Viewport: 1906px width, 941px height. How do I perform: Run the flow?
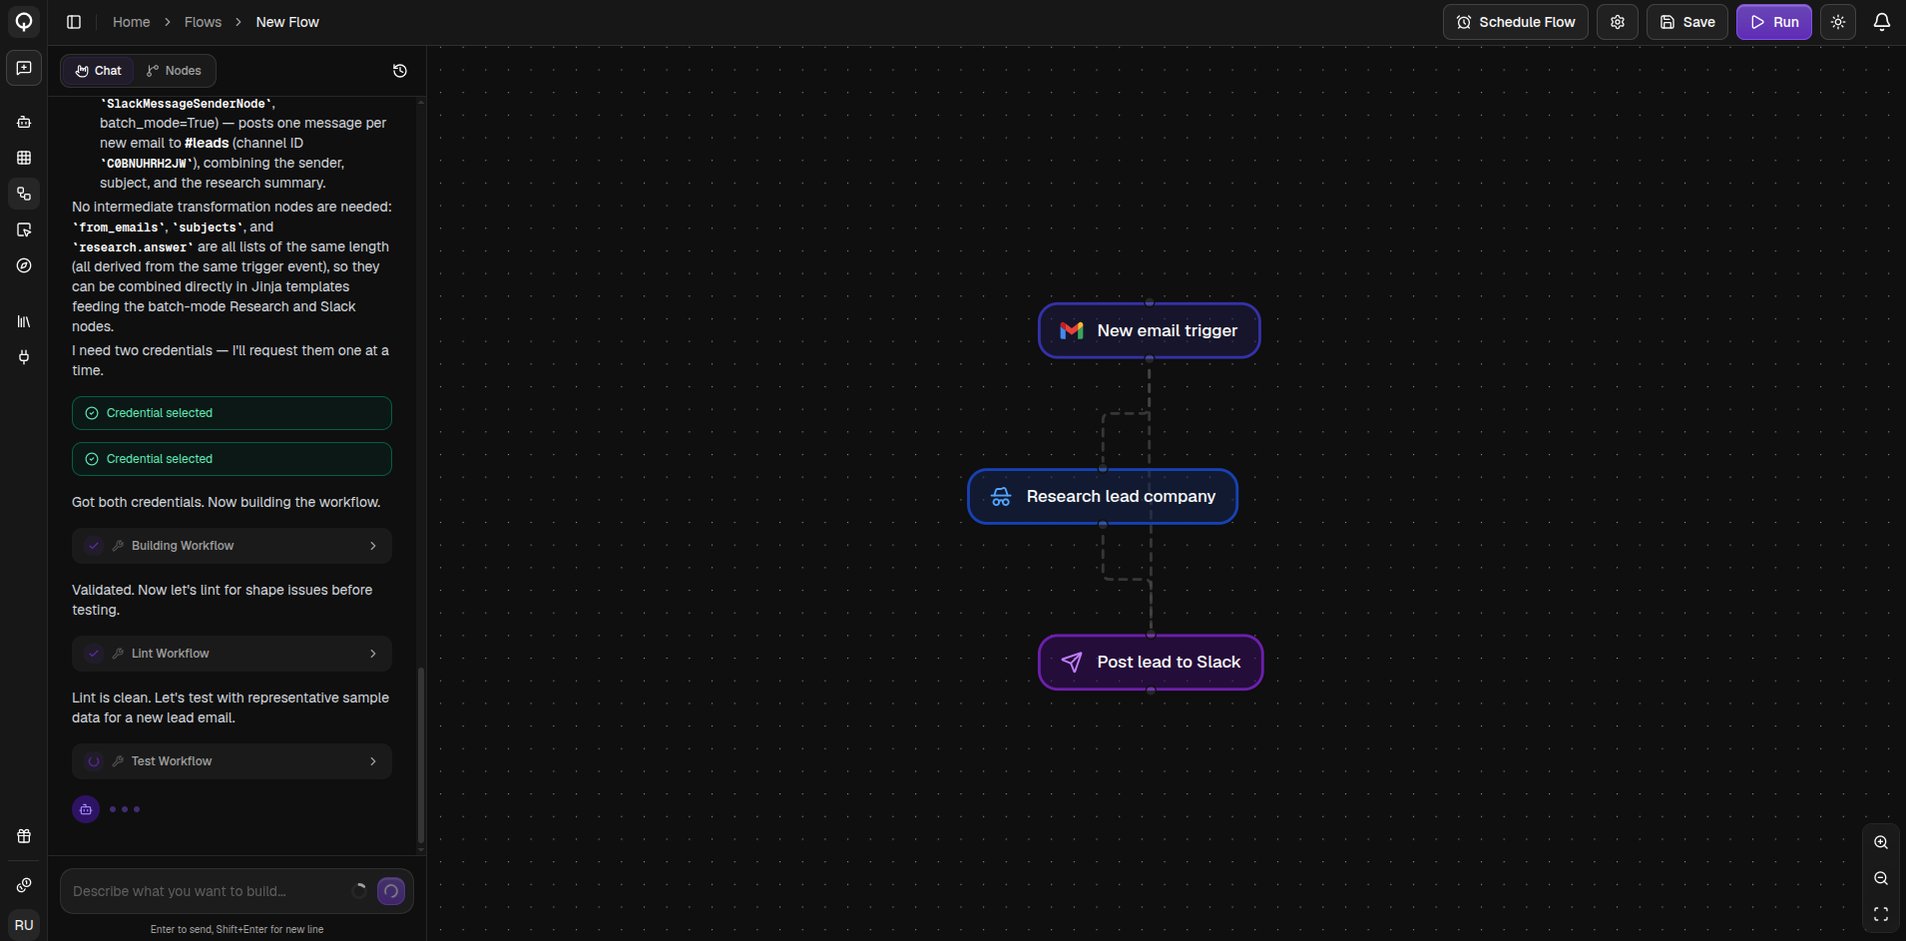[x=1774, y=22]
